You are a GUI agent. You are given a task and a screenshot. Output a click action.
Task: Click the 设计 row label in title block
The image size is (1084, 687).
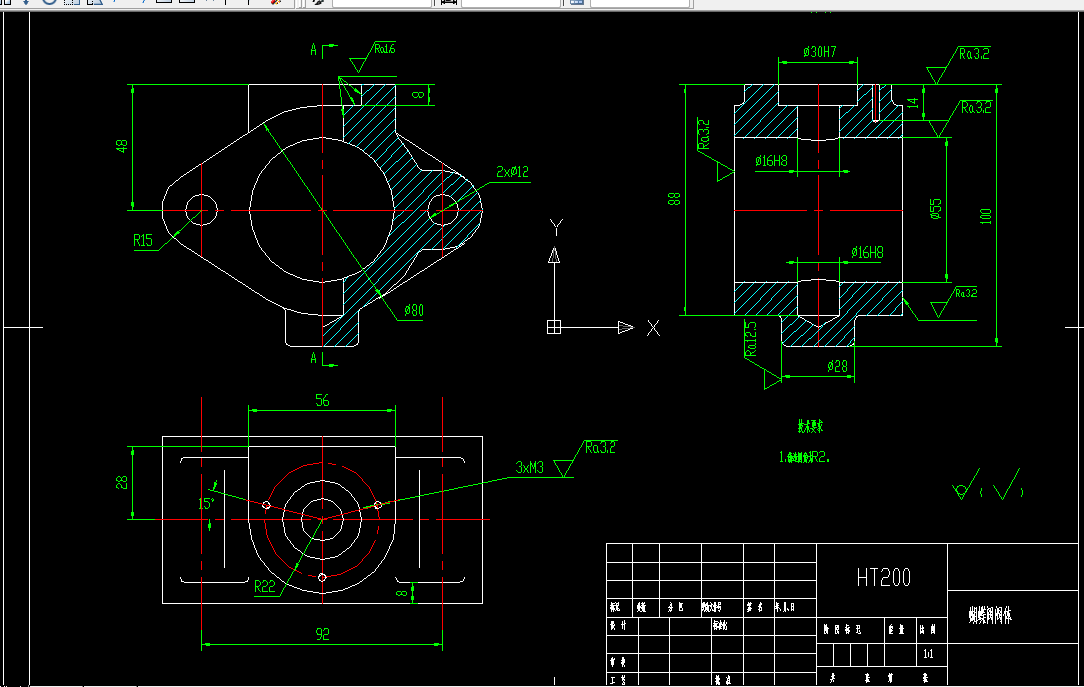pos(618,625)
